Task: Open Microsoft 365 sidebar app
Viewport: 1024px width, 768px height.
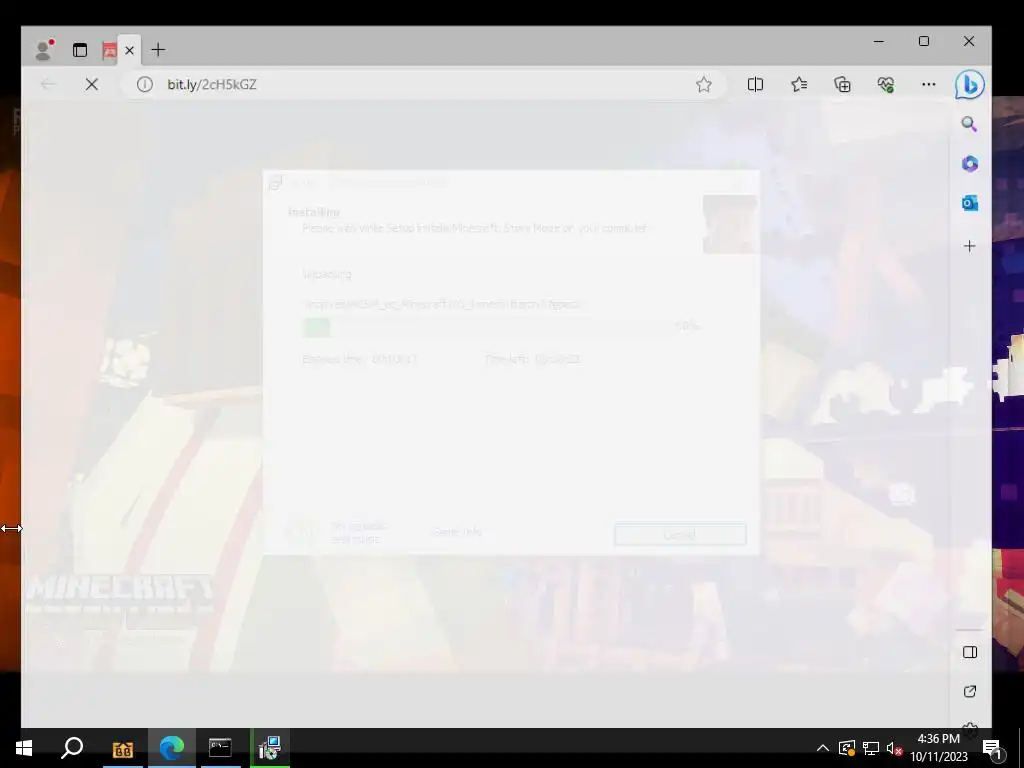Action: click(969, 163)
